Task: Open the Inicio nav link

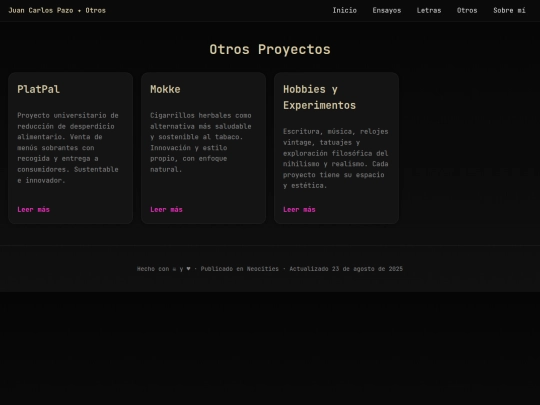Action: (x=344, y=10)
